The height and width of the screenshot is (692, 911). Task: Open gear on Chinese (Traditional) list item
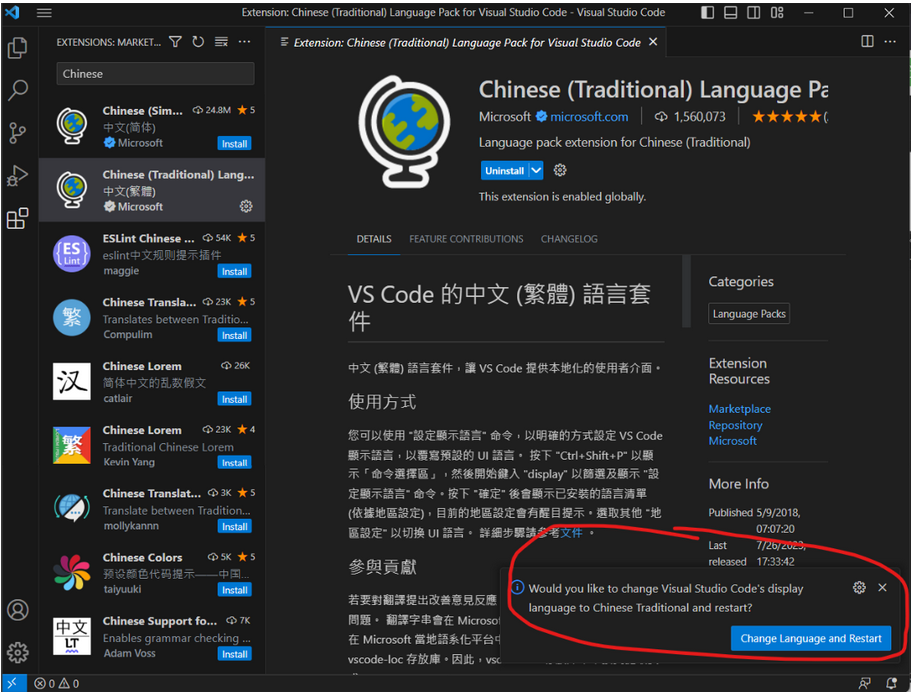(246, 206)
